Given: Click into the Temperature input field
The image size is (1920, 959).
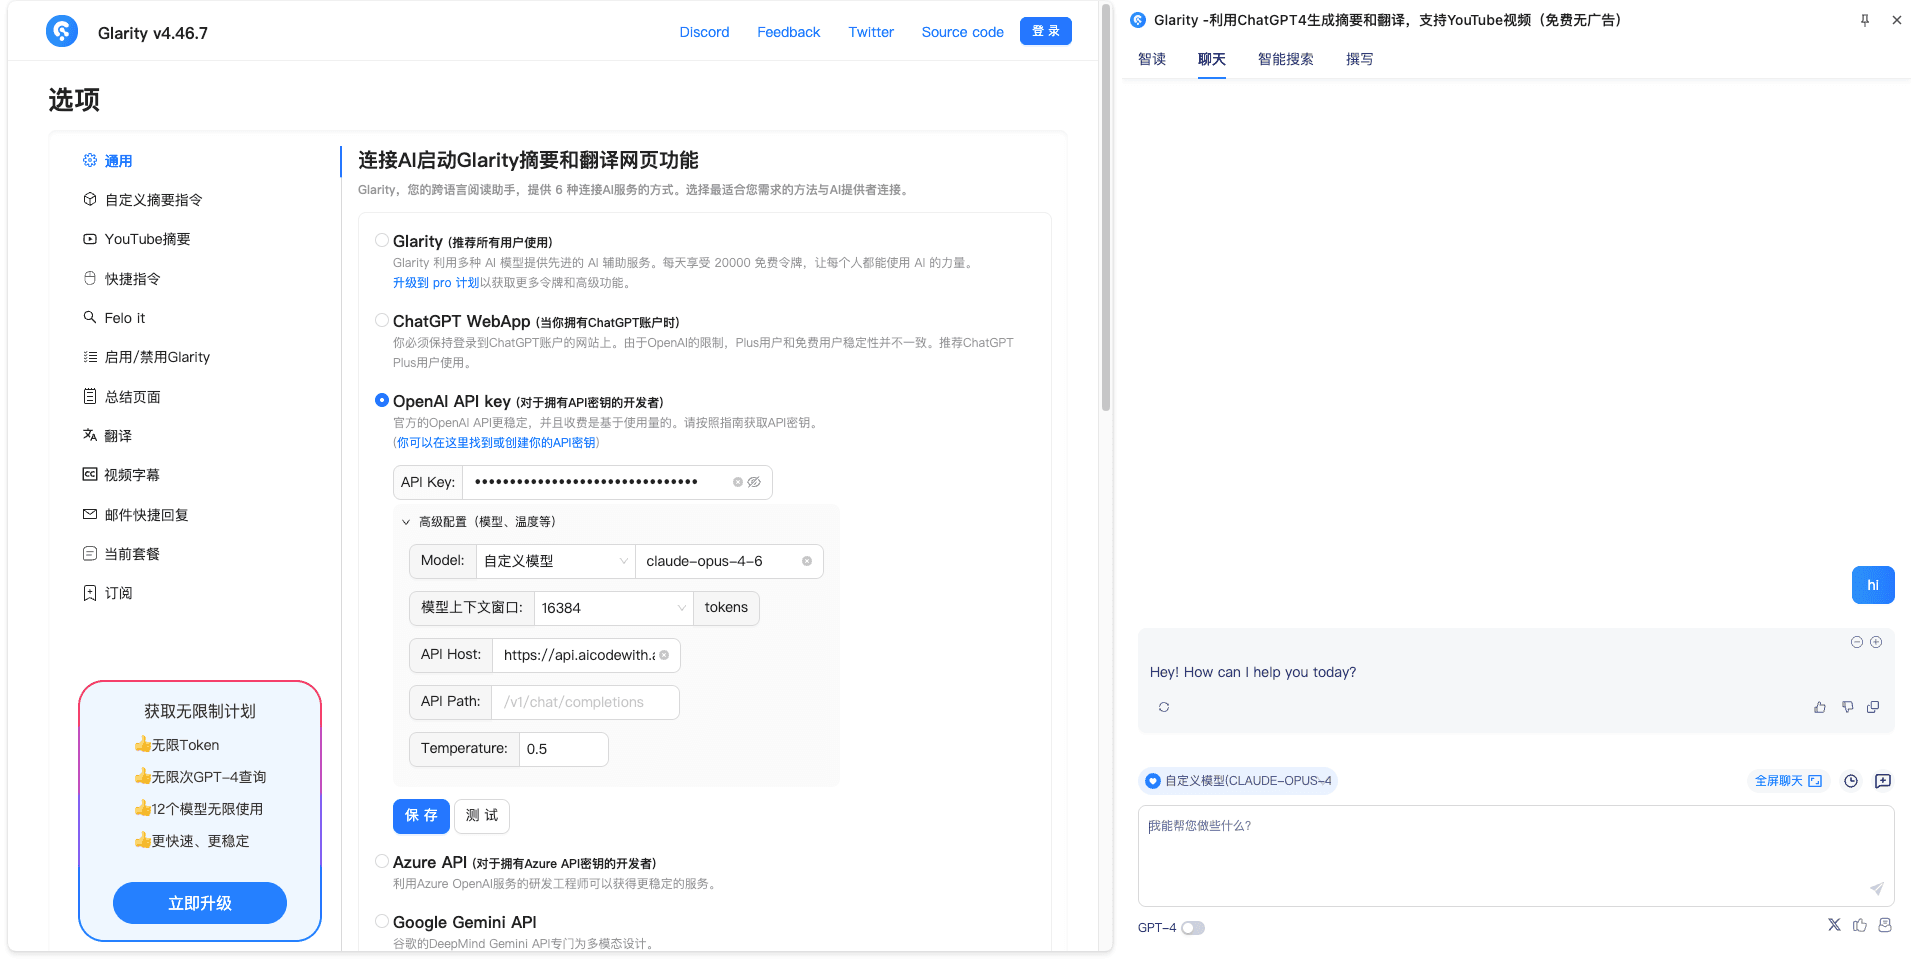Looking at the screenshot, I should pos(564,749).
